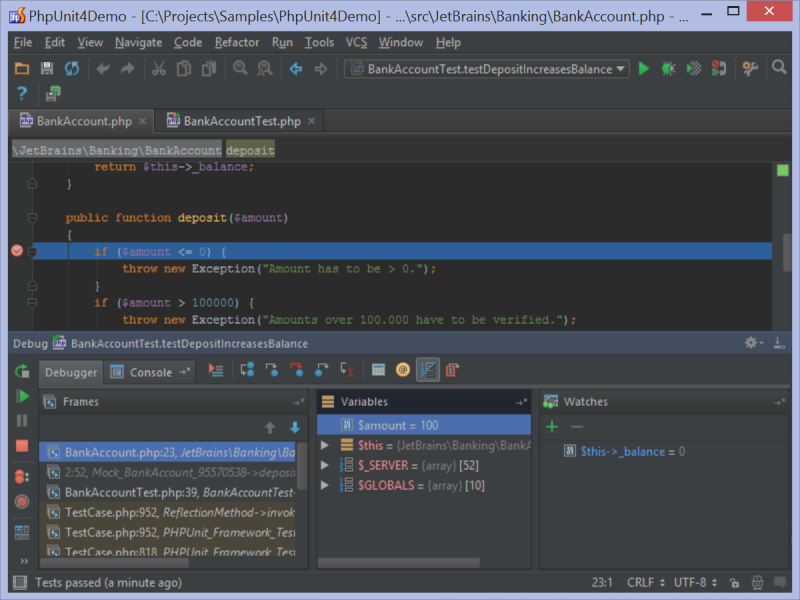Screen dimensions: 800x600
Task: Open the Evaluate Expression calculator icon
Action: pos(378,370)
